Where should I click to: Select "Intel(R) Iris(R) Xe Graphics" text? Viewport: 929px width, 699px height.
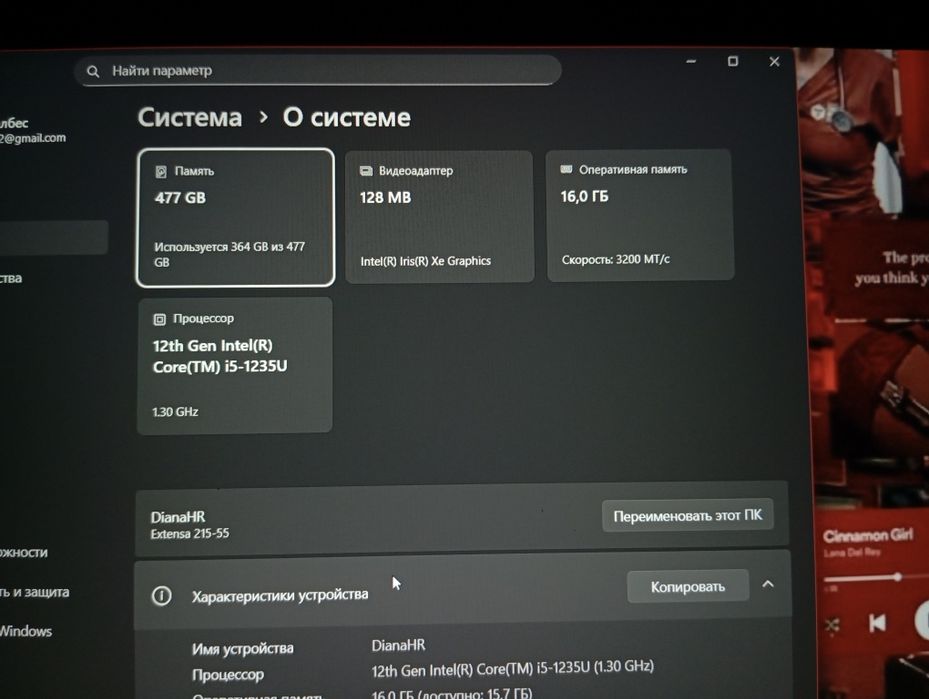[425, 261]
